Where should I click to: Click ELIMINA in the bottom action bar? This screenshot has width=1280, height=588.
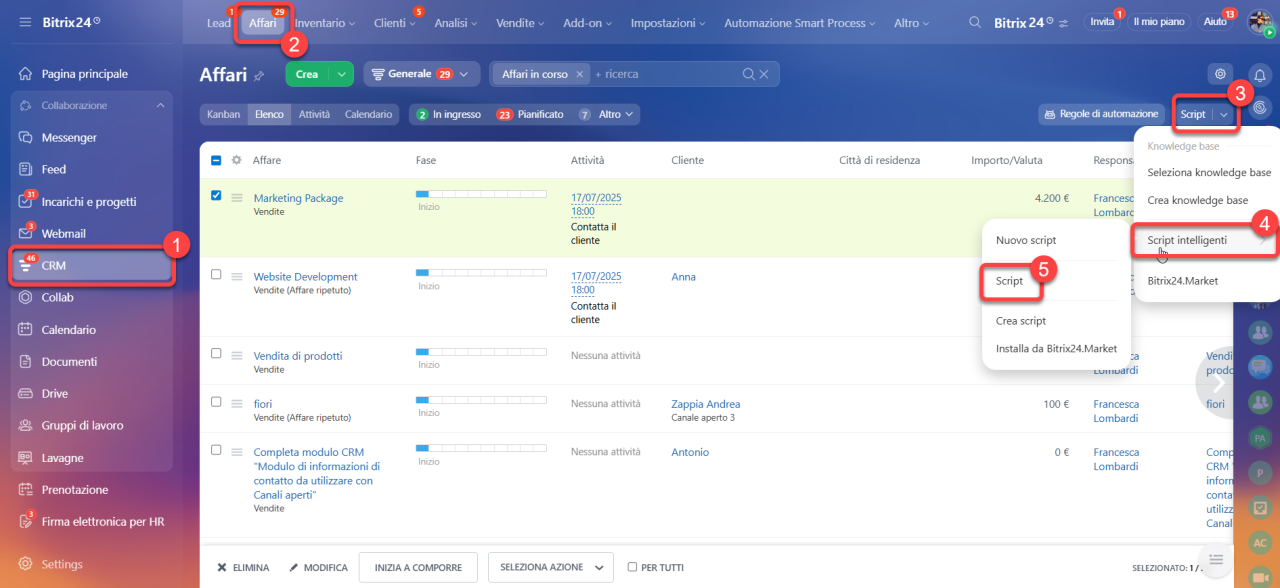[x=243, y=567]
